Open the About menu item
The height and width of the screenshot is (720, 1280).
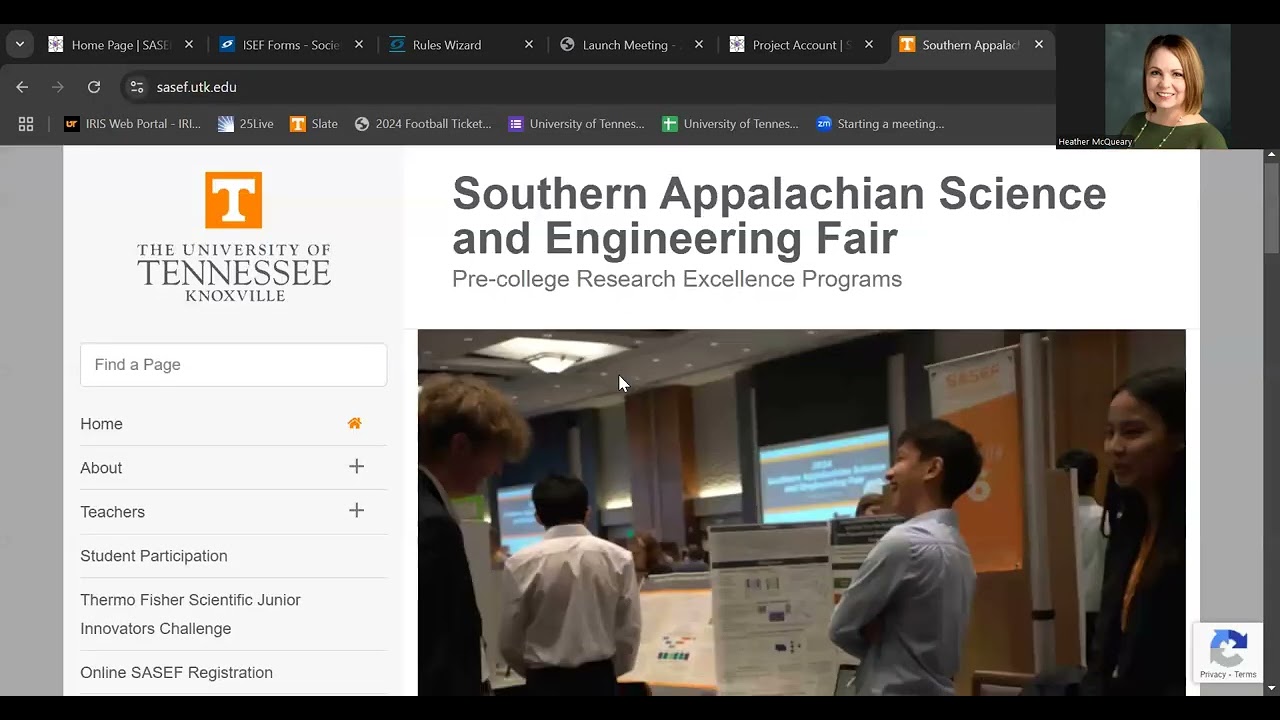(x=101, y=468)
